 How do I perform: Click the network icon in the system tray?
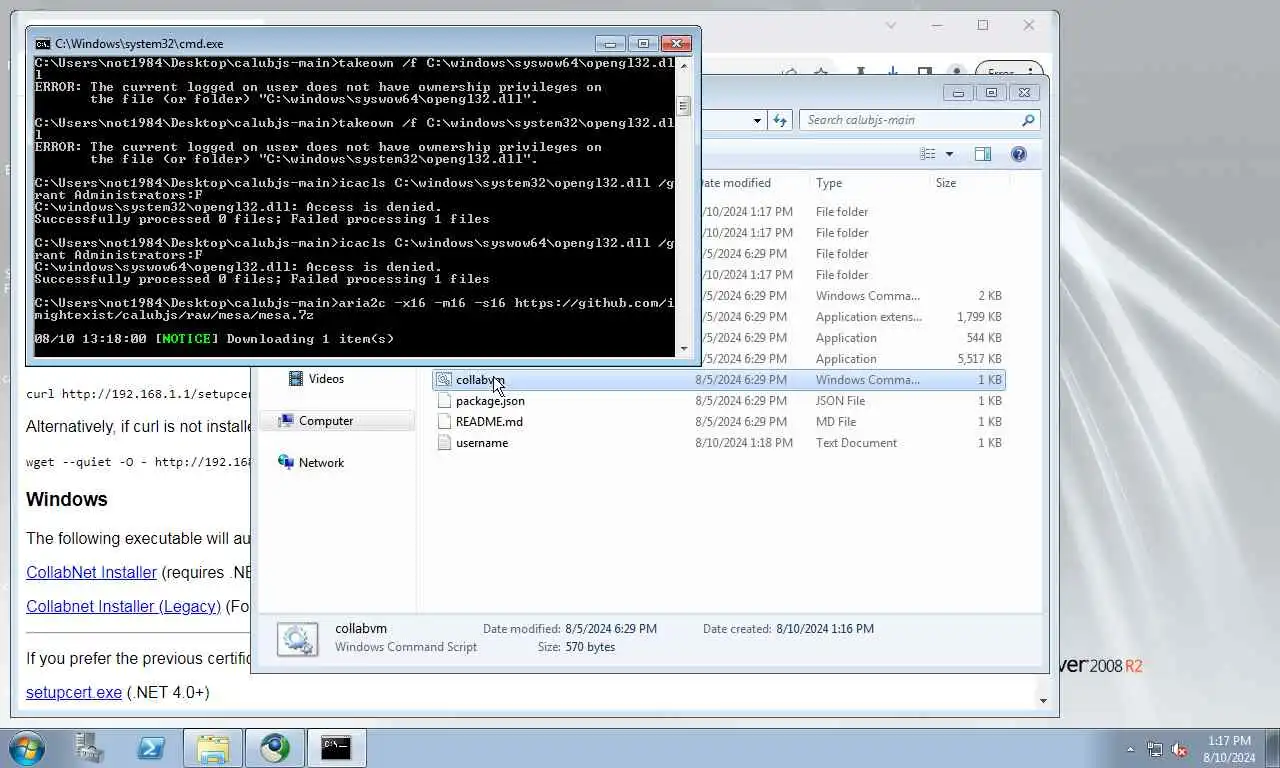coord(1155,749)
